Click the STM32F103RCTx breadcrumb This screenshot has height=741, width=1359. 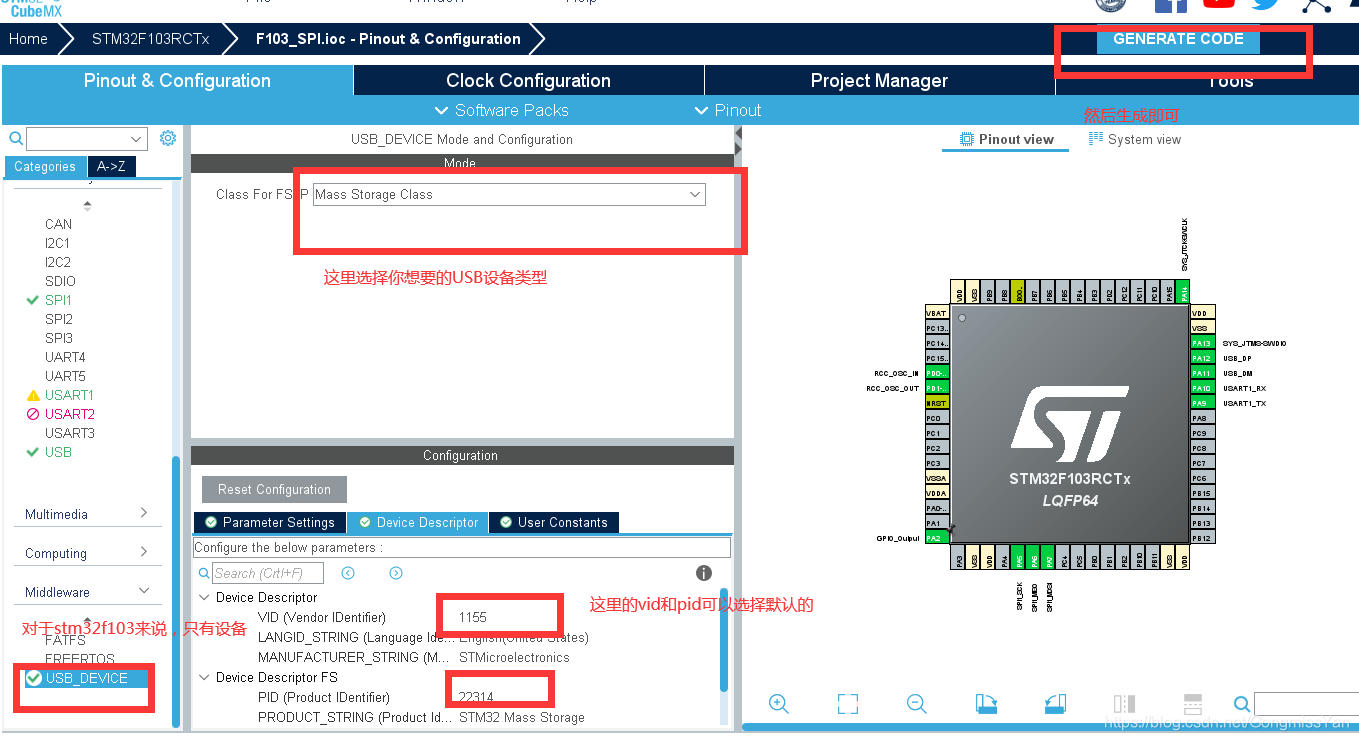[151, 39]
